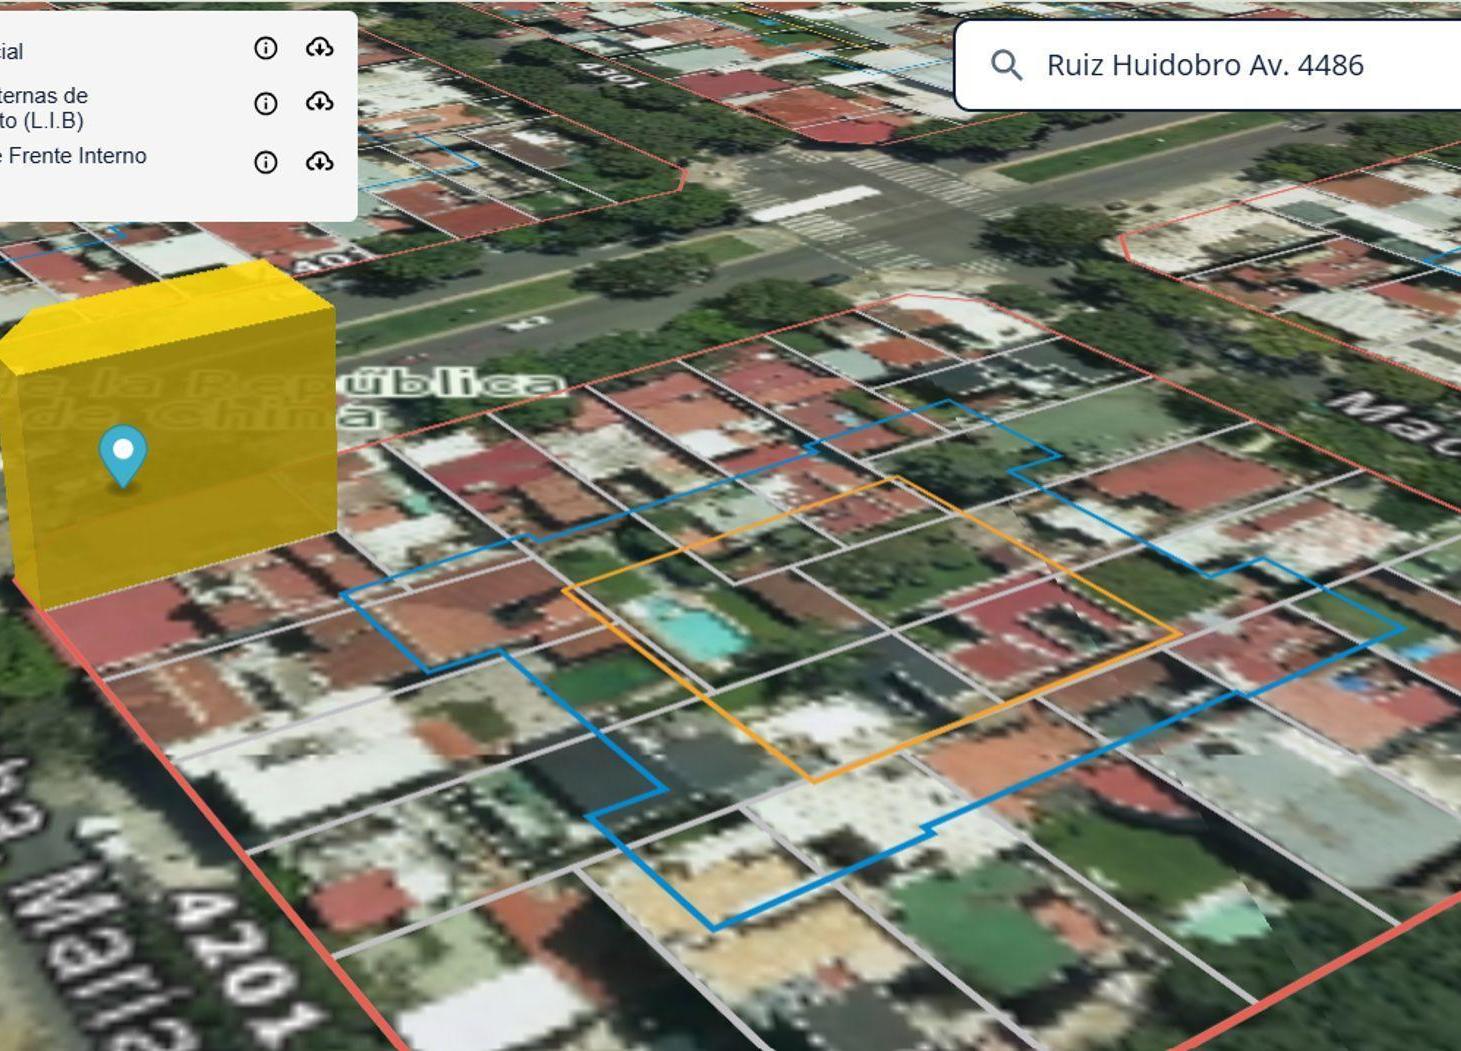
Task: Download the Frente Interno layer
Action: click(319, 161)
